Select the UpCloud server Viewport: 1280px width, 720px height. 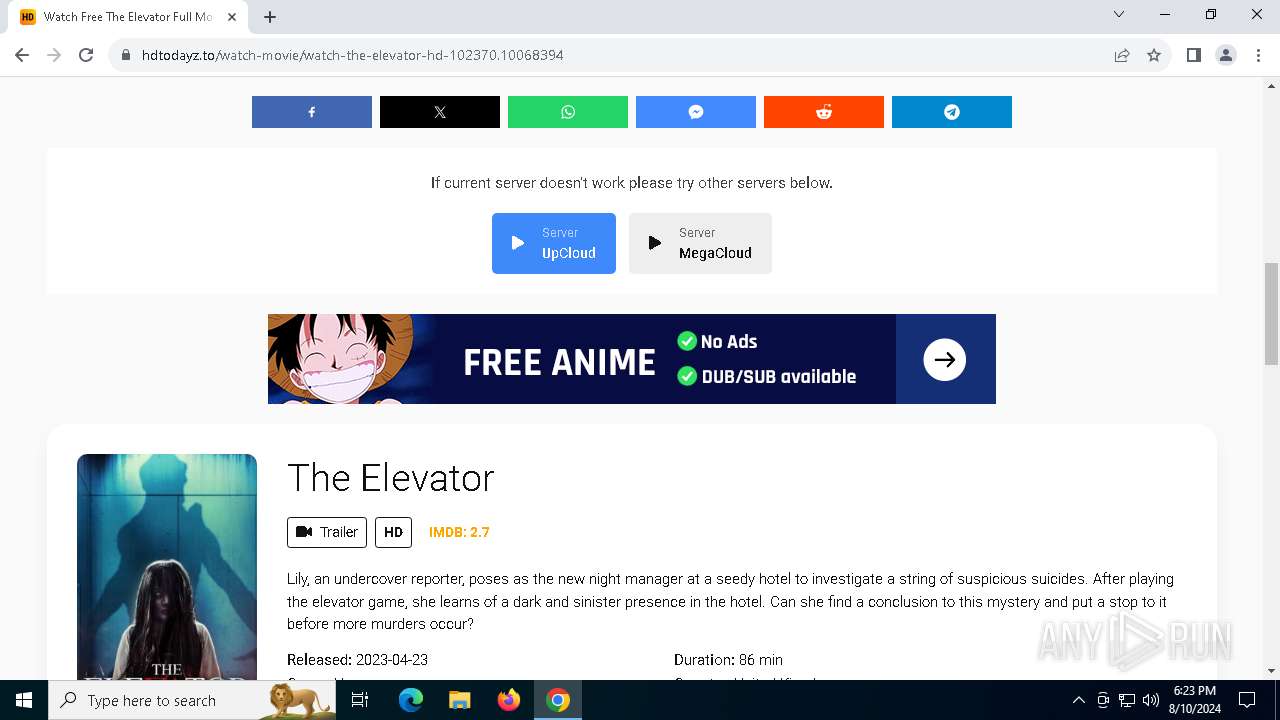[554, 243]
